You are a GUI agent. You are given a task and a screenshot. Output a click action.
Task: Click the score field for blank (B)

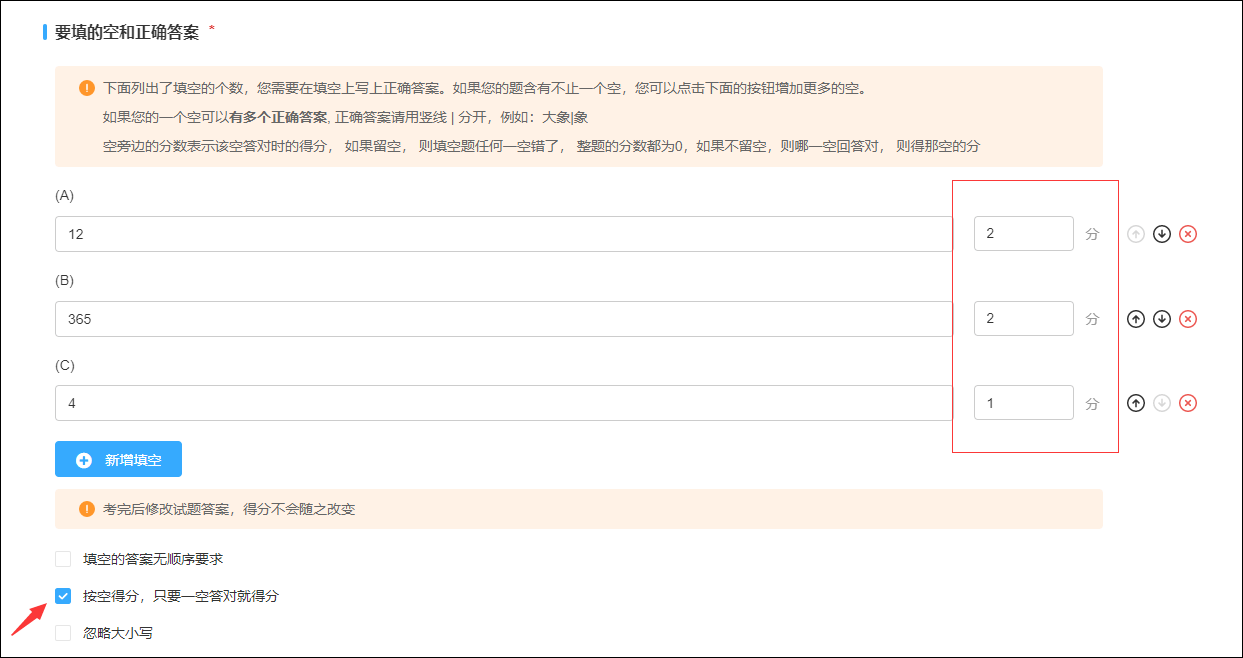pos(1023,318)
